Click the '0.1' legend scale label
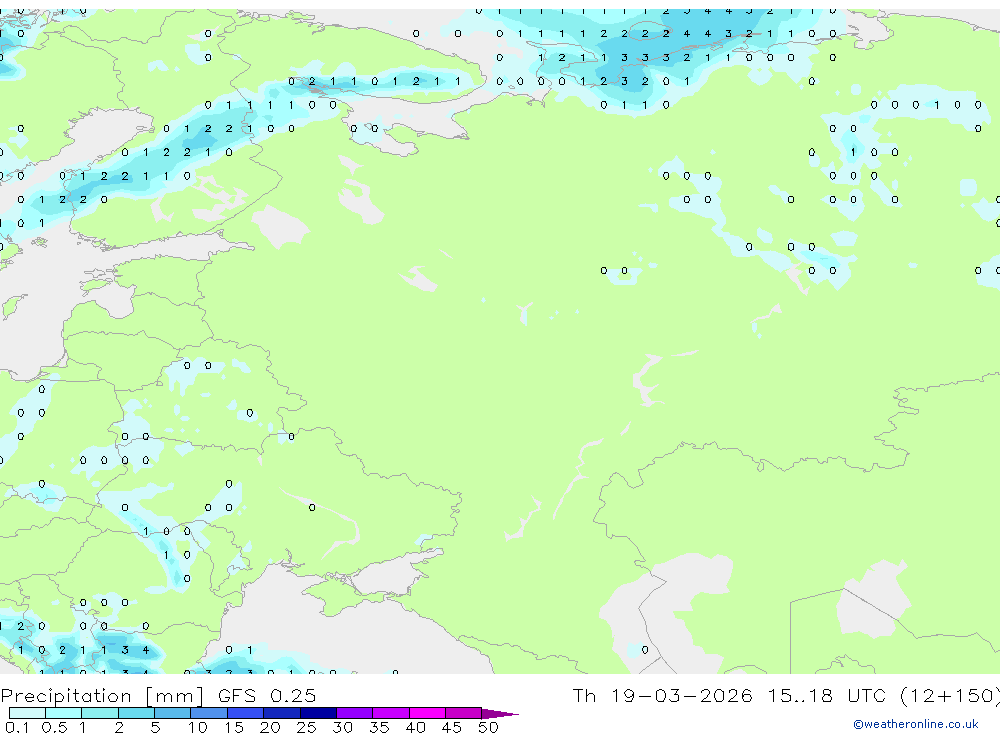Image resolution: width=1000 pixels, height=733 pixels. coord(17,727)
